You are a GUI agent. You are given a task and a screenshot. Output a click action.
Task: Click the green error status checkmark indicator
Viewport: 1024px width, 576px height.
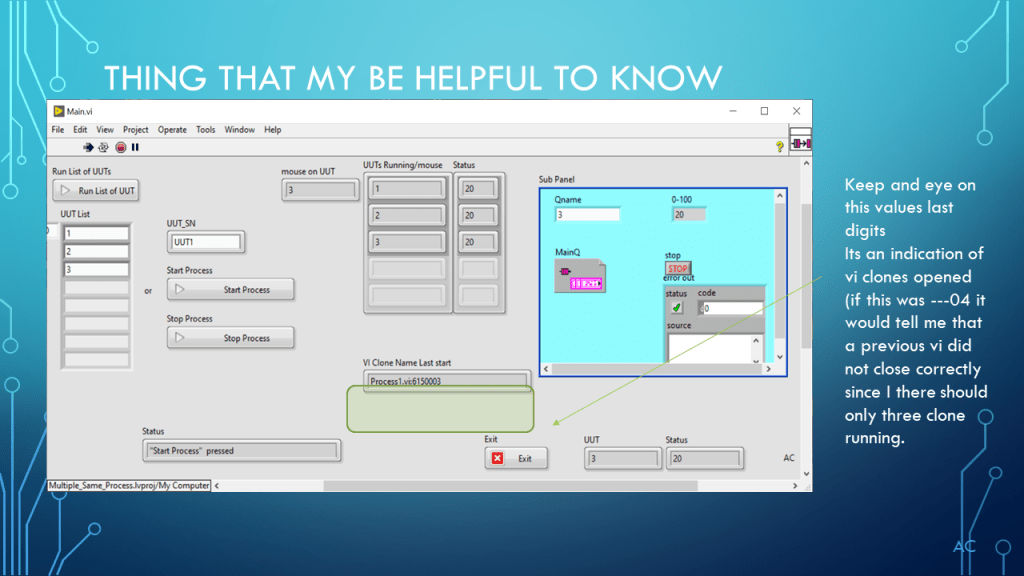(x=676, y=308)
